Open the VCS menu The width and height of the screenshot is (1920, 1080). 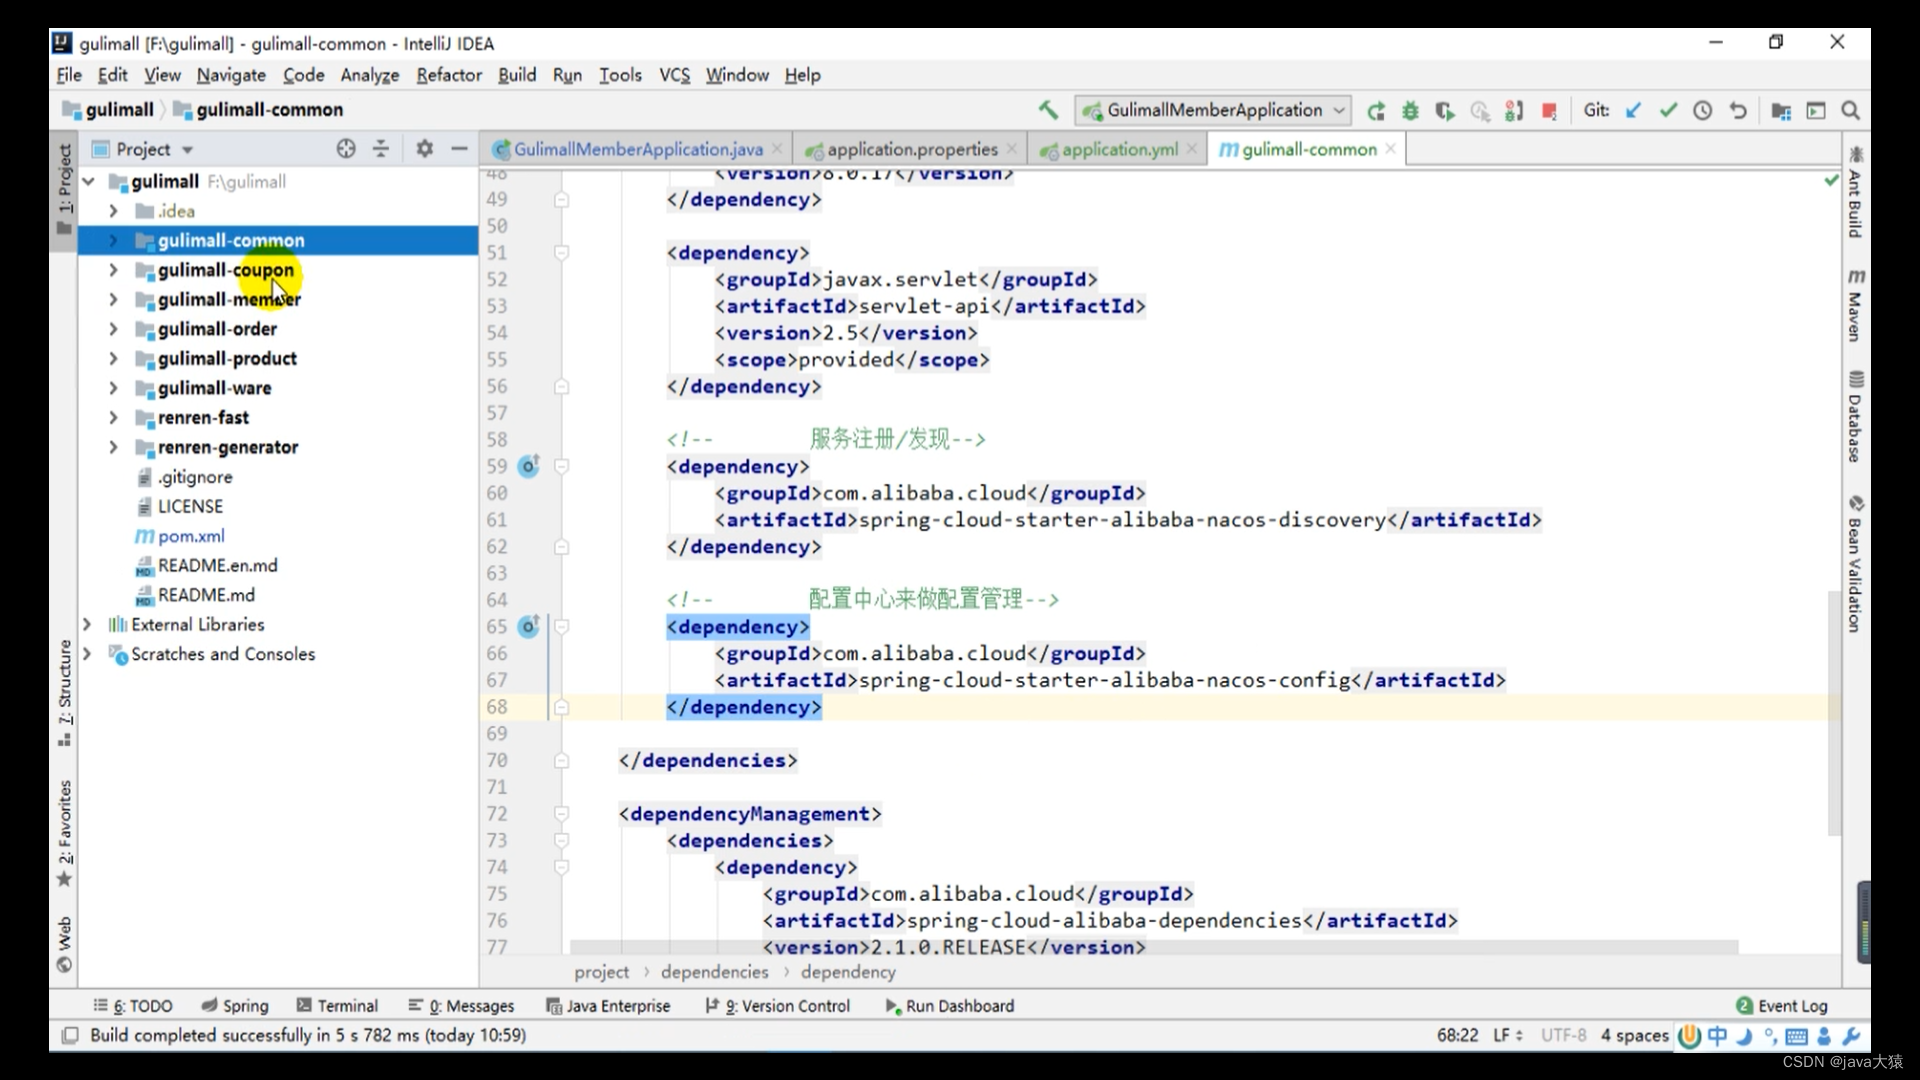coord(675,75)
